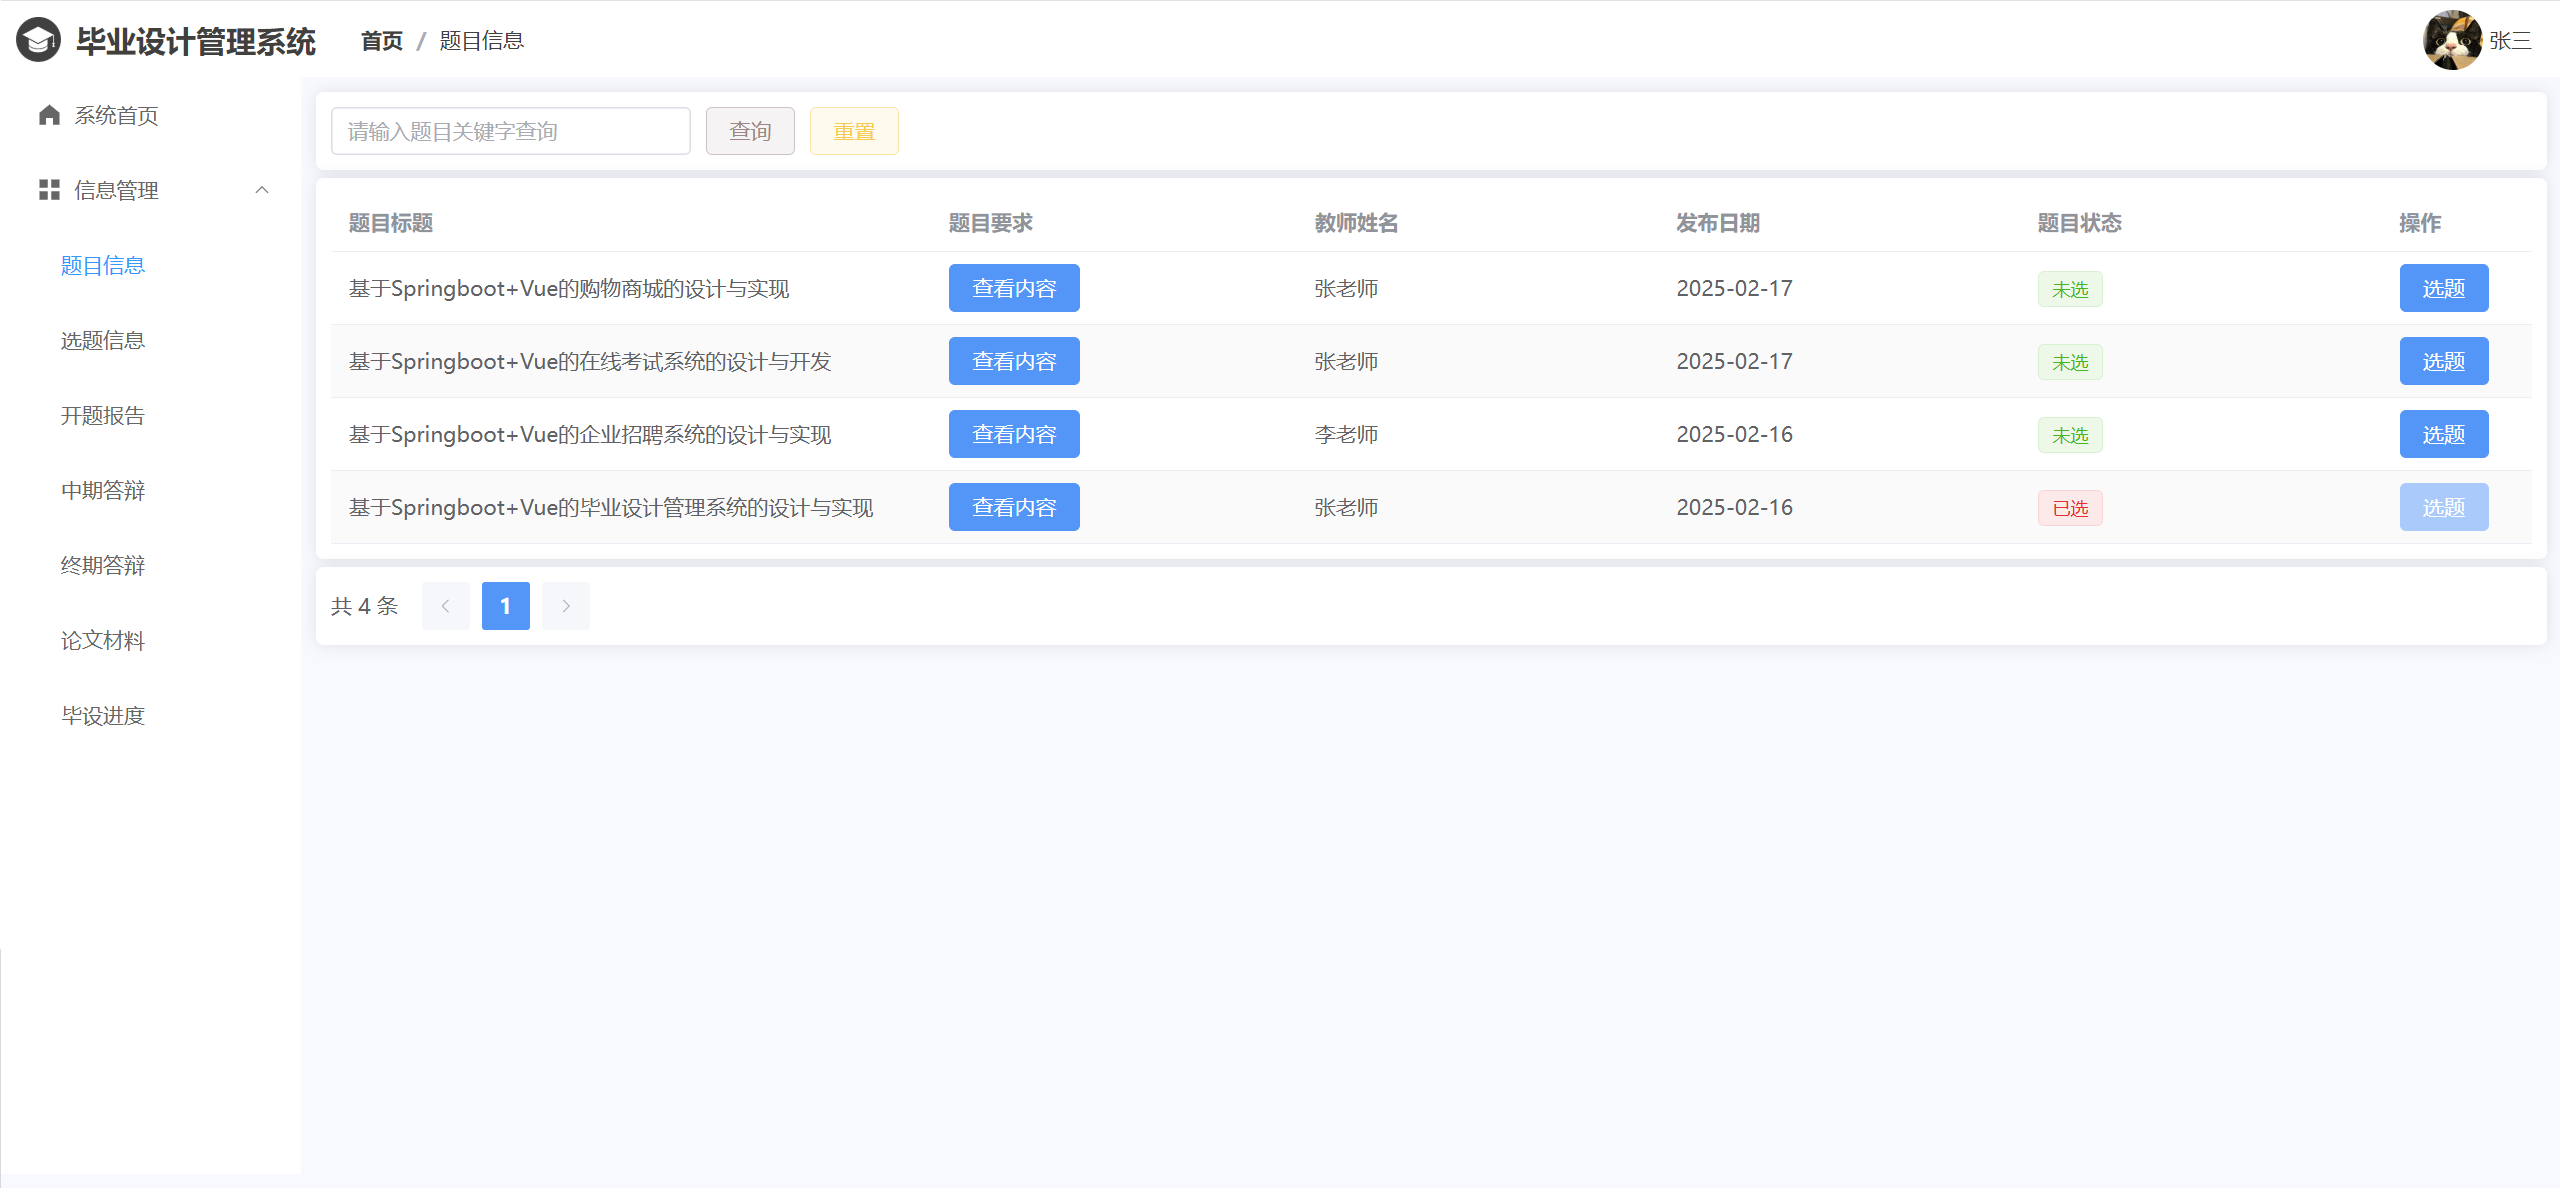2560x1188 pixels.
Task: Open user avatar picture in header
Action: click(x=2451, y=41)
